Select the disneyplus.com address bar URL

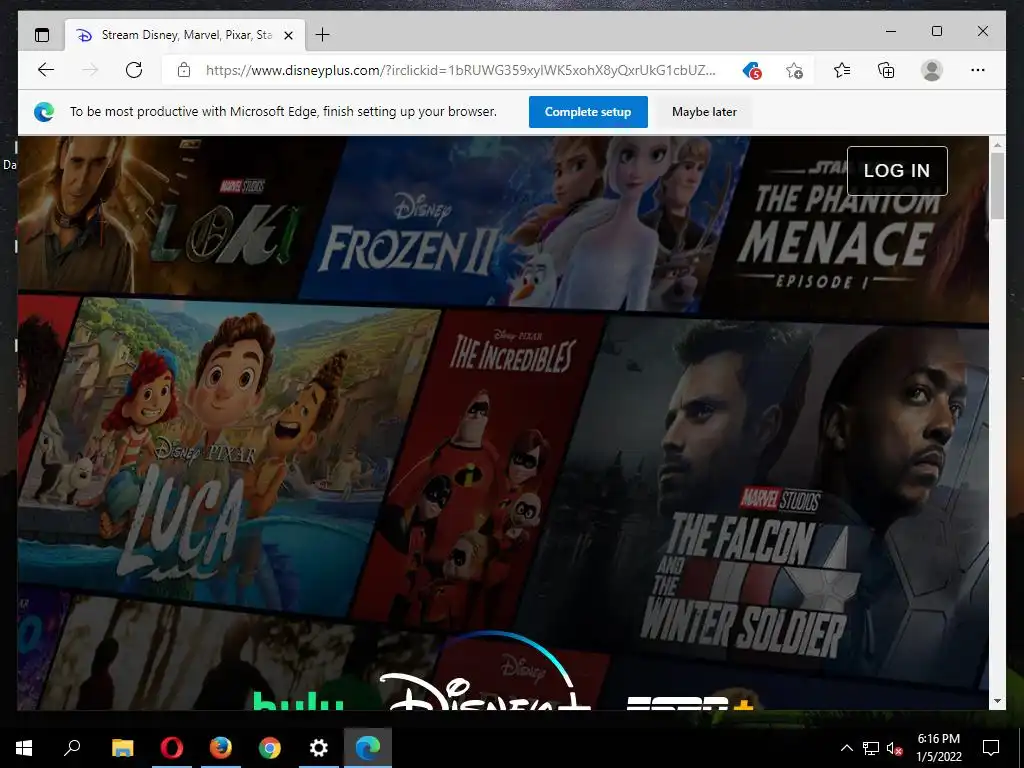460,70
